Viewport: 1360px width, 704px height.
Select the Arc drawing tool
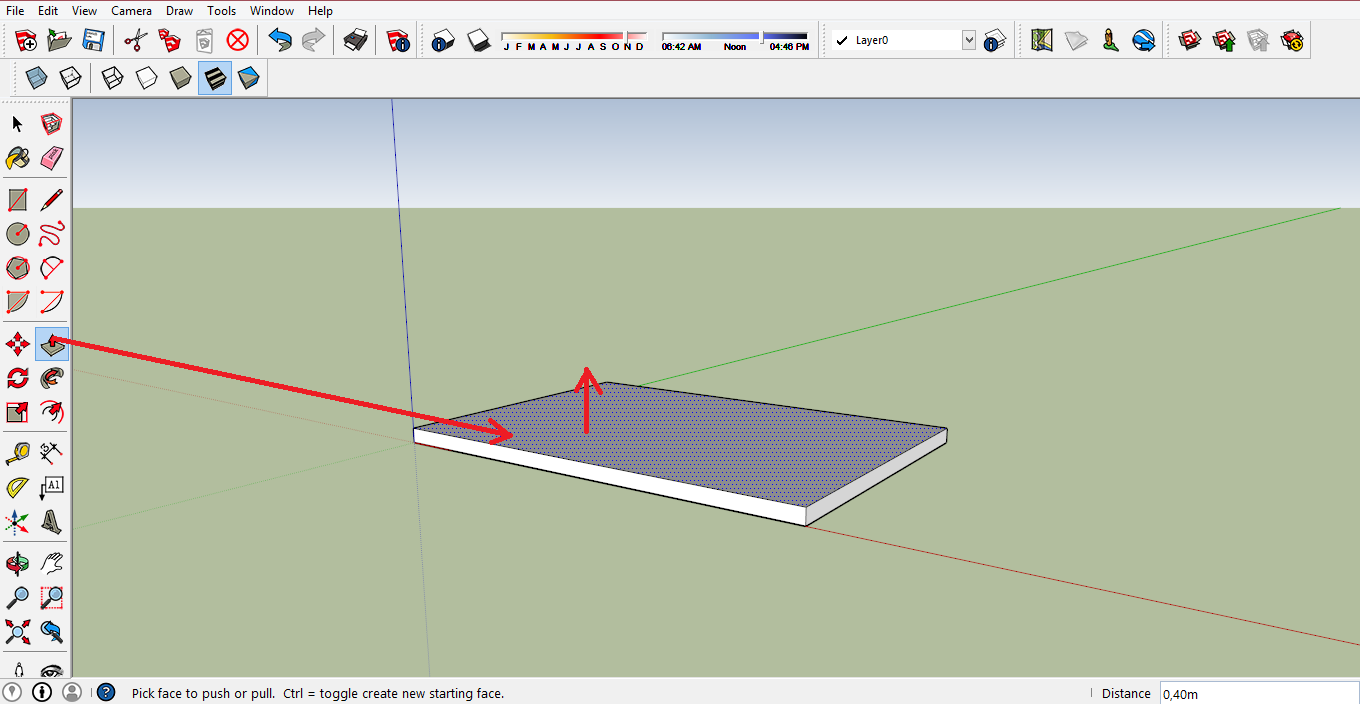click(x=52, y=268)
